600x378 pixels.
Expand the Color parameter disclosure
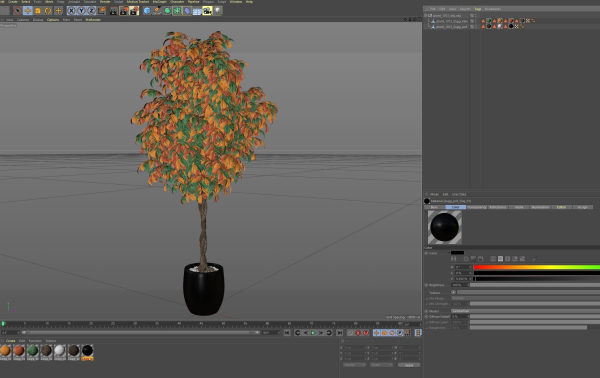(426, 253)
